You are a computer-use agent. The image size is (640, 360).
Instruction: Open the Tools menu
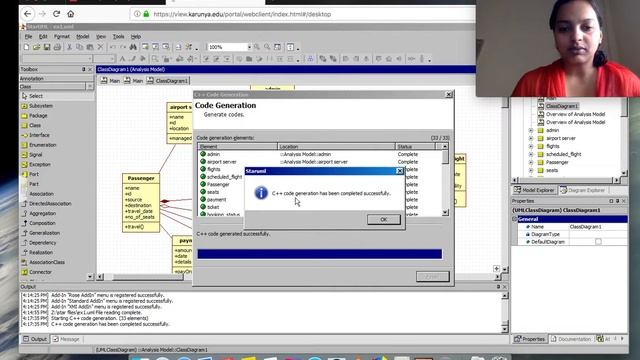click(x=118, y=37)
